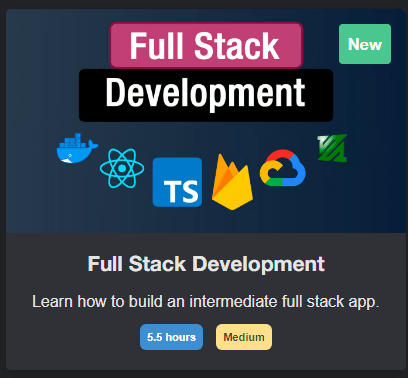The width and height of the screenshot is (408, 378).
Task: Click the React atom logo
Action: [122, 168]
